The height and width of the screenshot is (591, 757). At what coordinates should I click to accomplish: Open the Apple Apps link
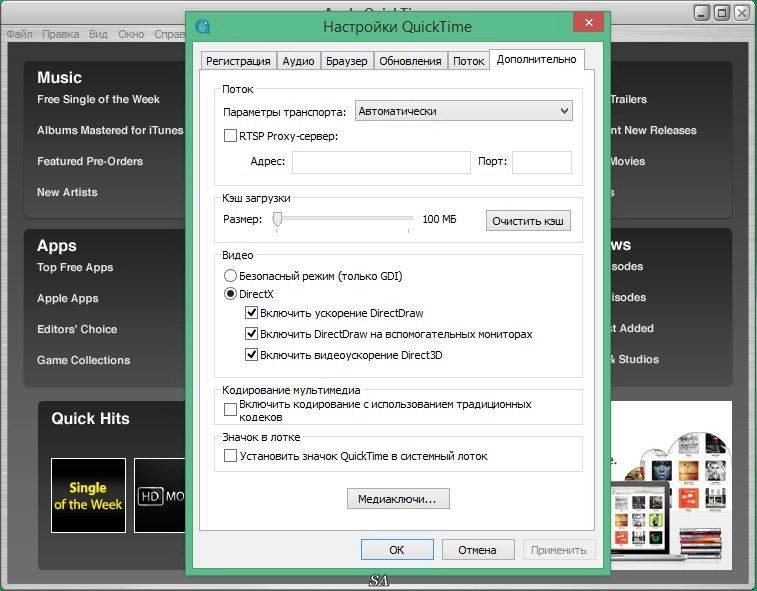tap(68, 298)
